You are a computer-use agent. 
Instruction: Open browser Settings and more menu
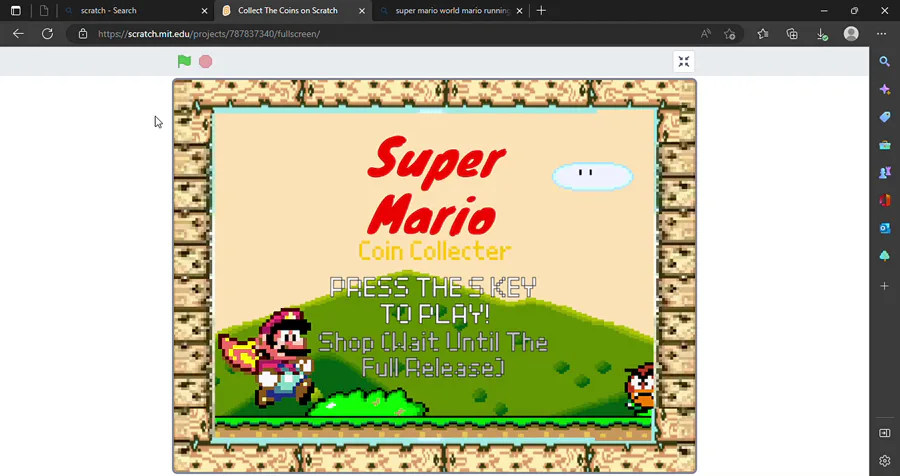point(882,34)
